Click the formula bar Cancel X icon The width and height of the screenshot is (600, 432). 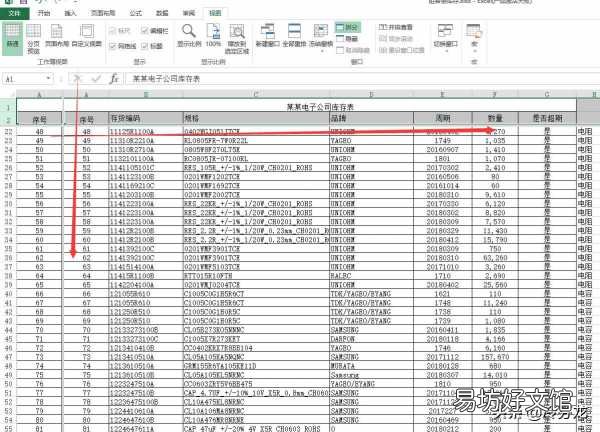pyautogui.click(x=77, y=79)
